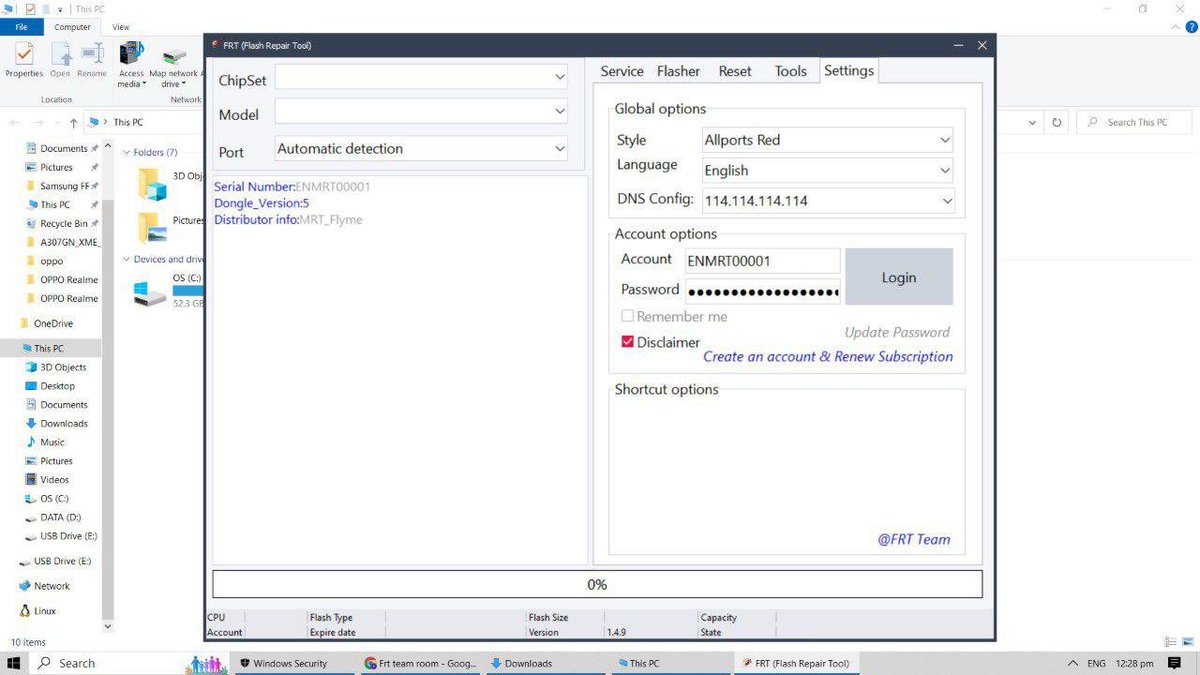
Task: Open Create an account & Renew Subscription link
Action: coord(828,356)
